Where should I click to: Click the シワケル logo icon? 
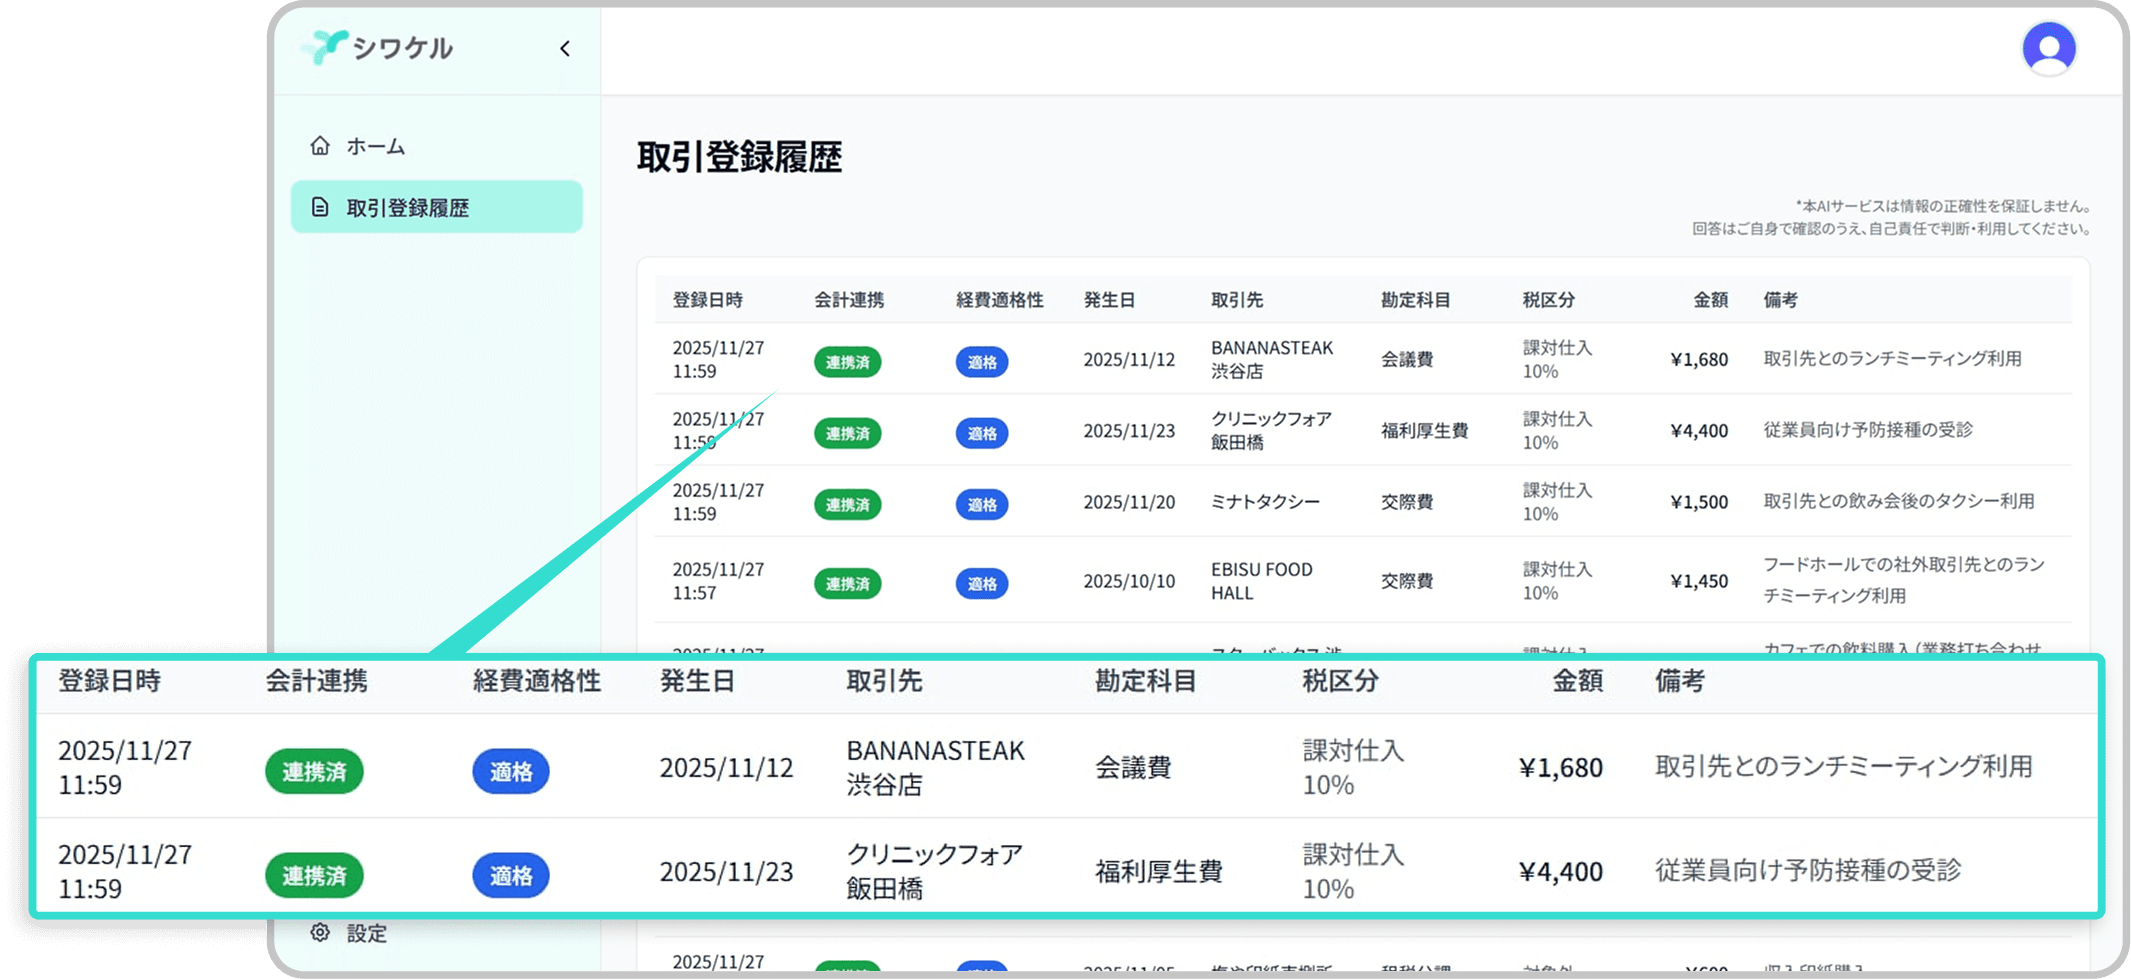[326, 47]
